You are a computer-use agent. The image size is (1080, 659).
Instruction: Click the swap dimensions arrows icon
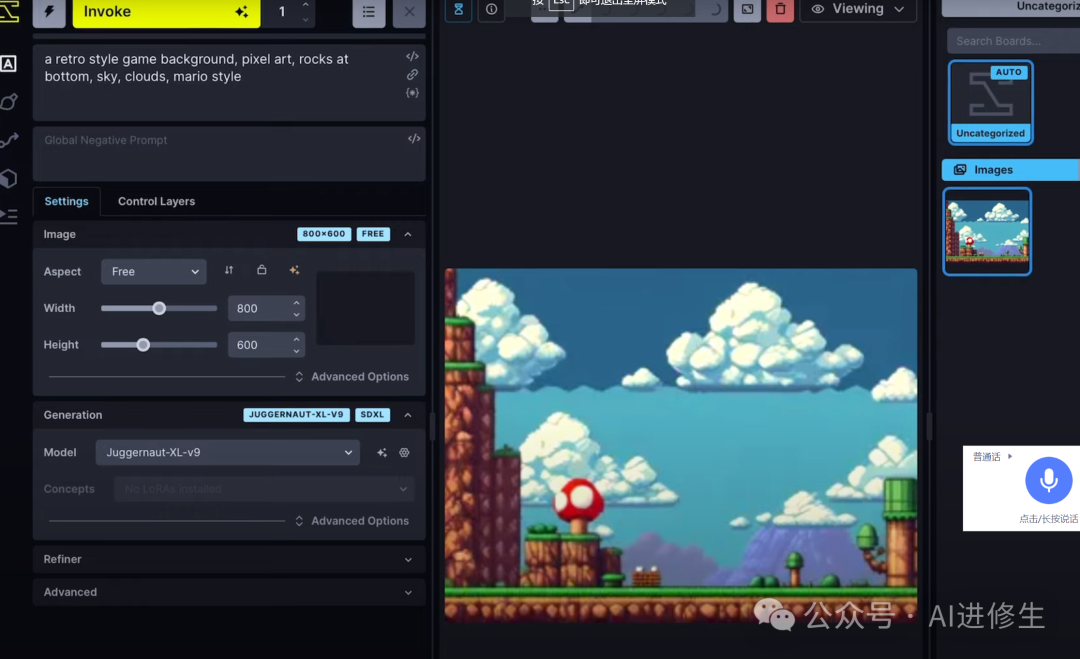tap(229, 270)
